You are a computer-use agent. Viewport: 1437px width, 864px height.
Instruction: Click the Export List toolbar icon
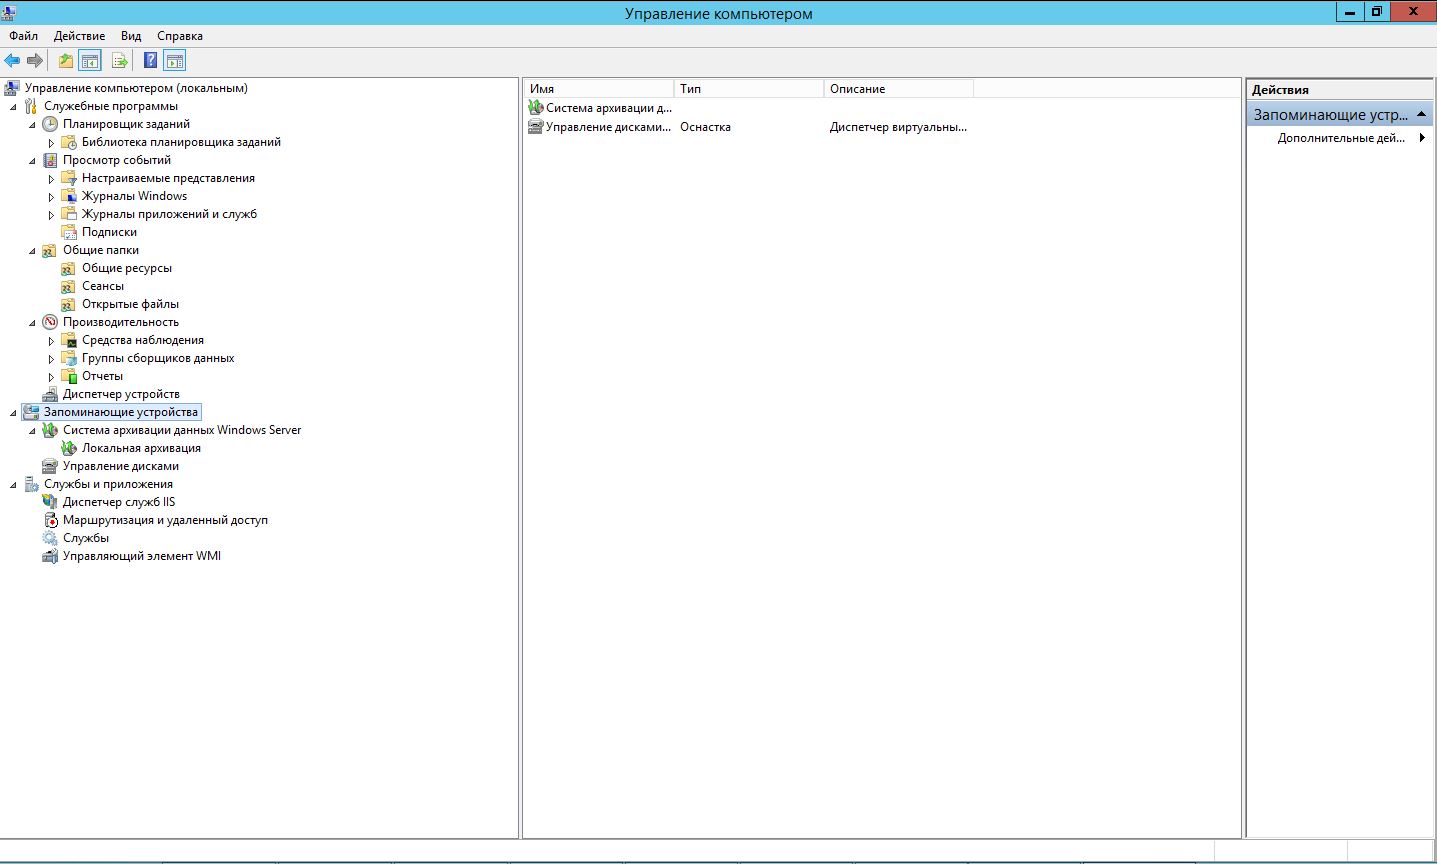click(x=120, y=61)
